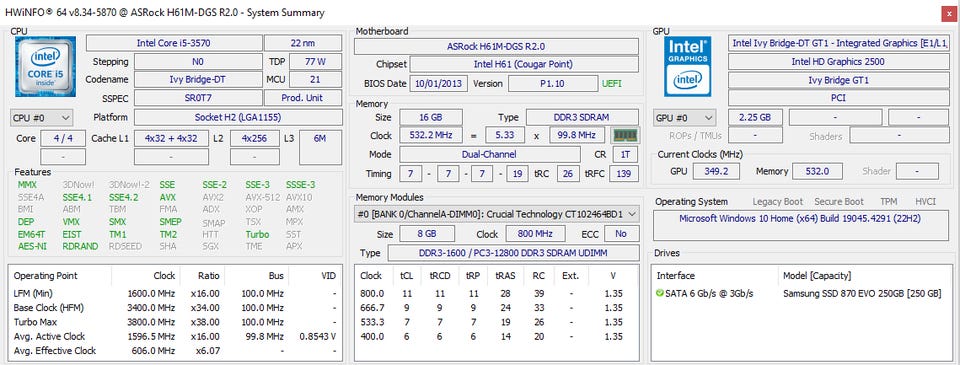Image resolution: width=960 pixels, height=365 pixels.
Task: Click the 400.0 clock row in timings table
Action: pyautogui.click(x=498, y=336)
